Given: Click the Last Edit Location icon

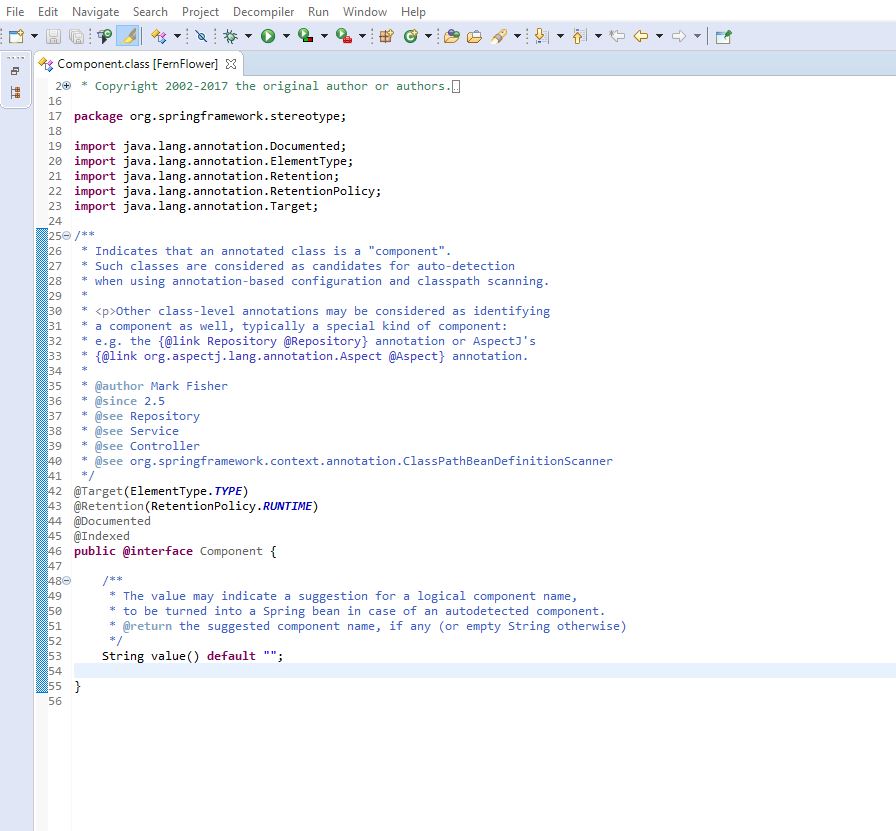Looking at the screenshot, I should coord(617,37).
